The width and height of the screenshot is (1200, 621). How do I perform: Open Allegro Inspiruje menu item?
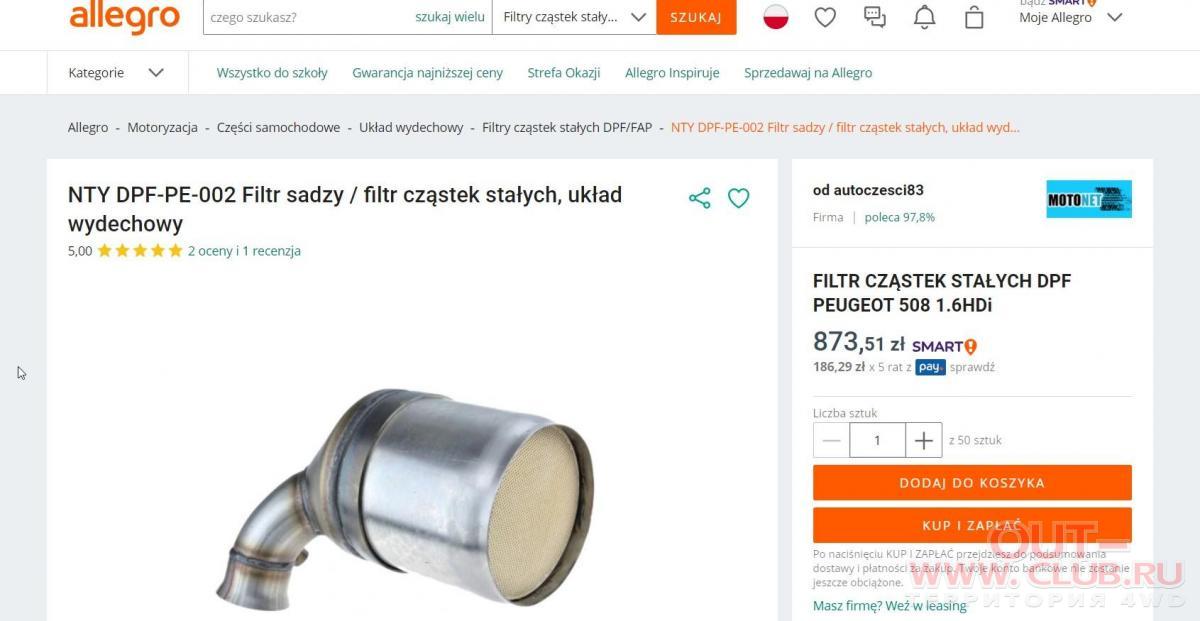(672, 73)
